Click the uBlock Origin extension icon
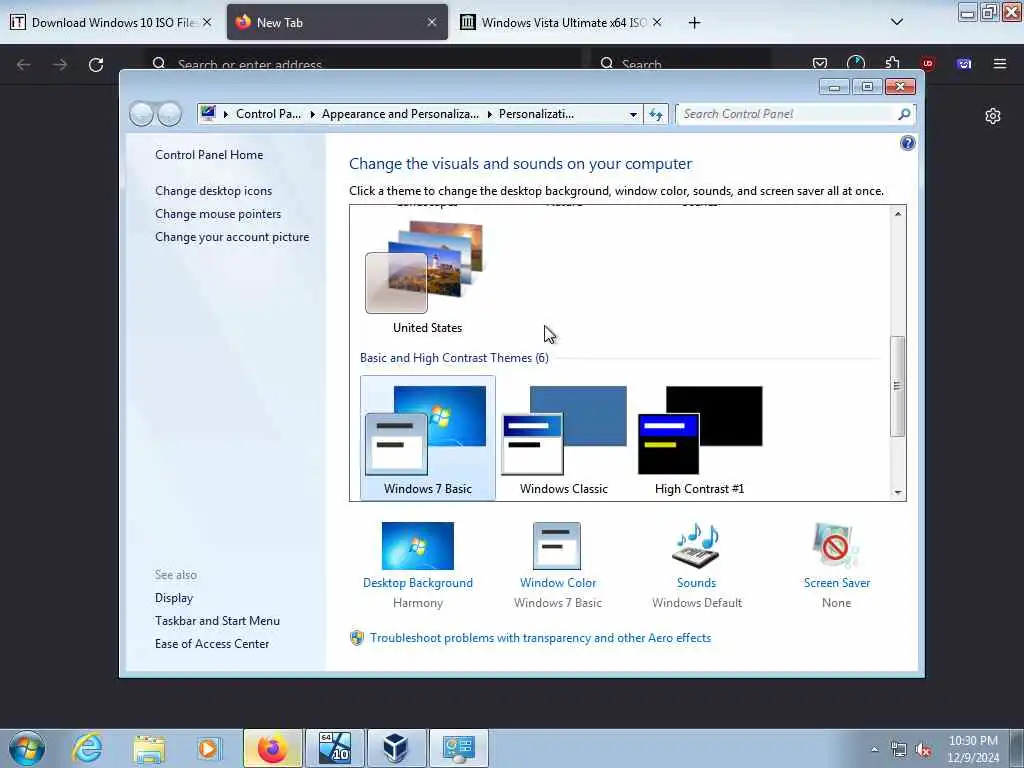Screen dimensions: 1024x768 pyautogui.click(x=928, y=63)
